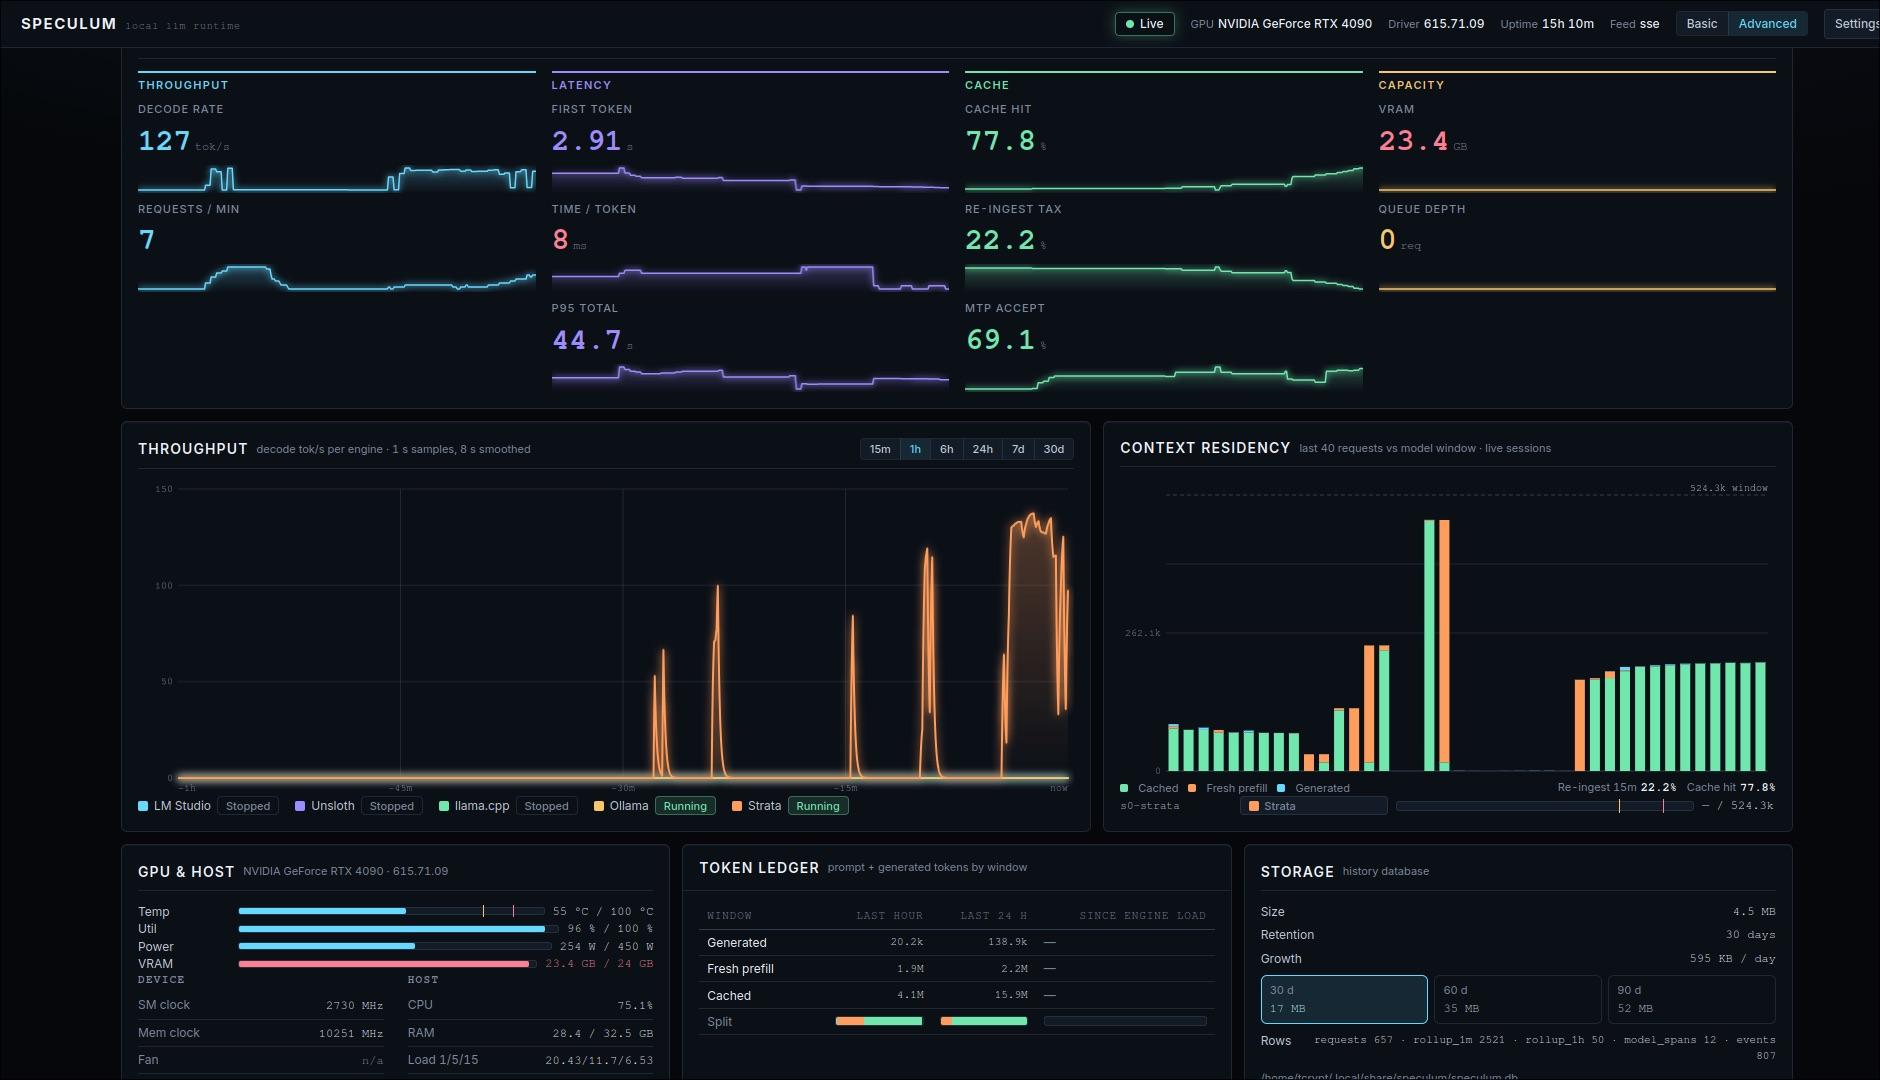The image size is (1880, 1080).
Task: Select the 7d throughput range
Action: pyautogui.click(x=1018, y=449)
